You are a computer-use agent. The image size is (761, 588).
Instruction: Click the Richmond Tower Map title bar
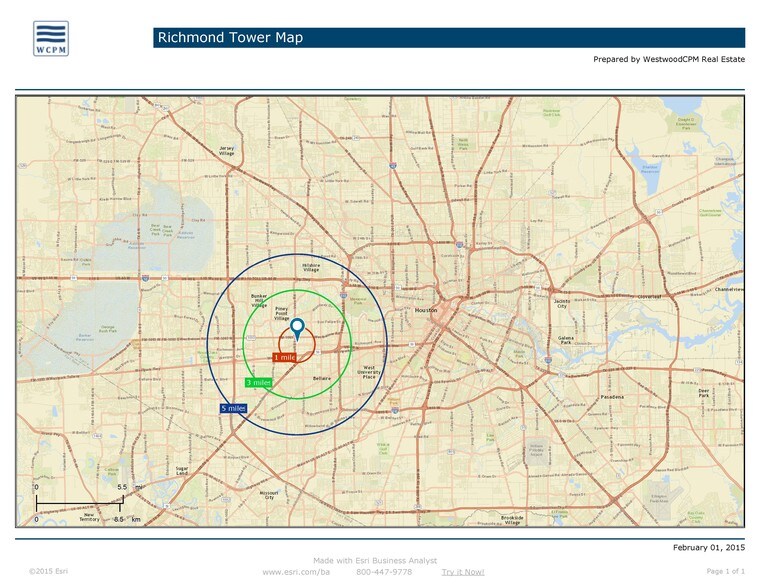click(449, 38)
